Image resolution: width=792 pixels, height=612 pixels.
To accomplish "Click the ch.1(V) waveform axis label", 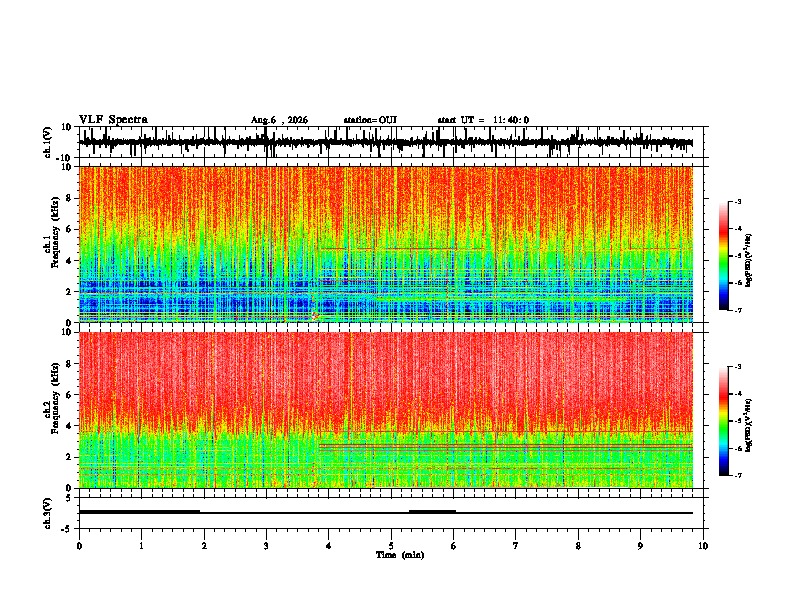I will pyautogui.click(x=48, y=142).
